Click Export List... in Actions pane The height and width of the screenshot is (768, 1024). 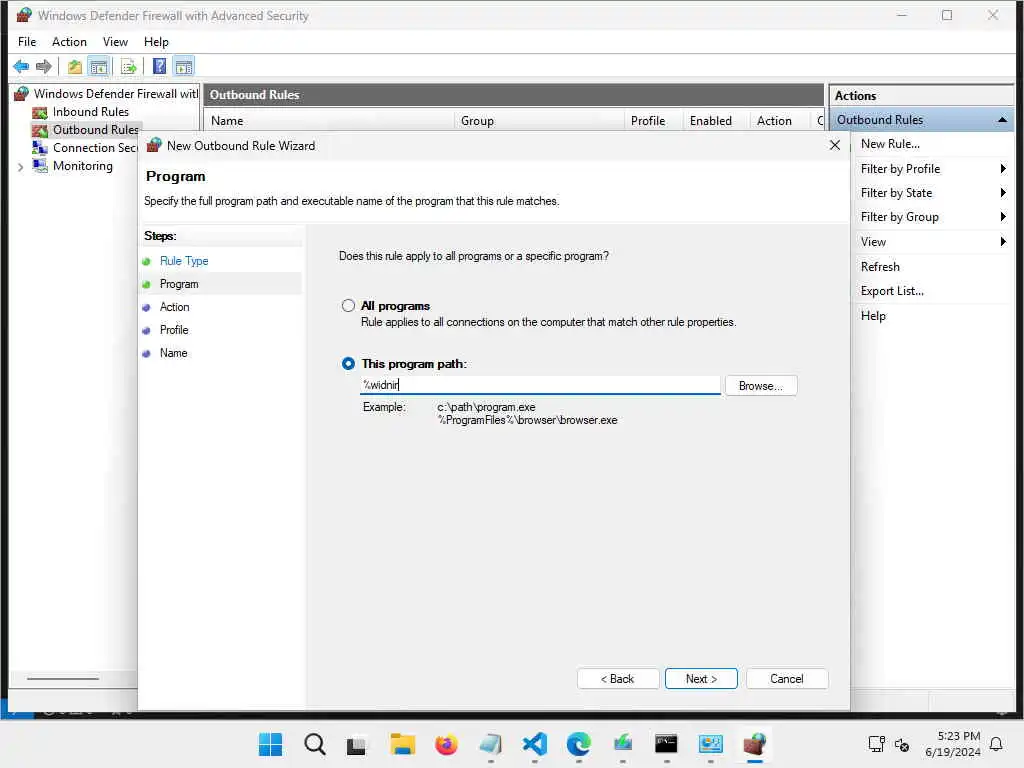891,291
